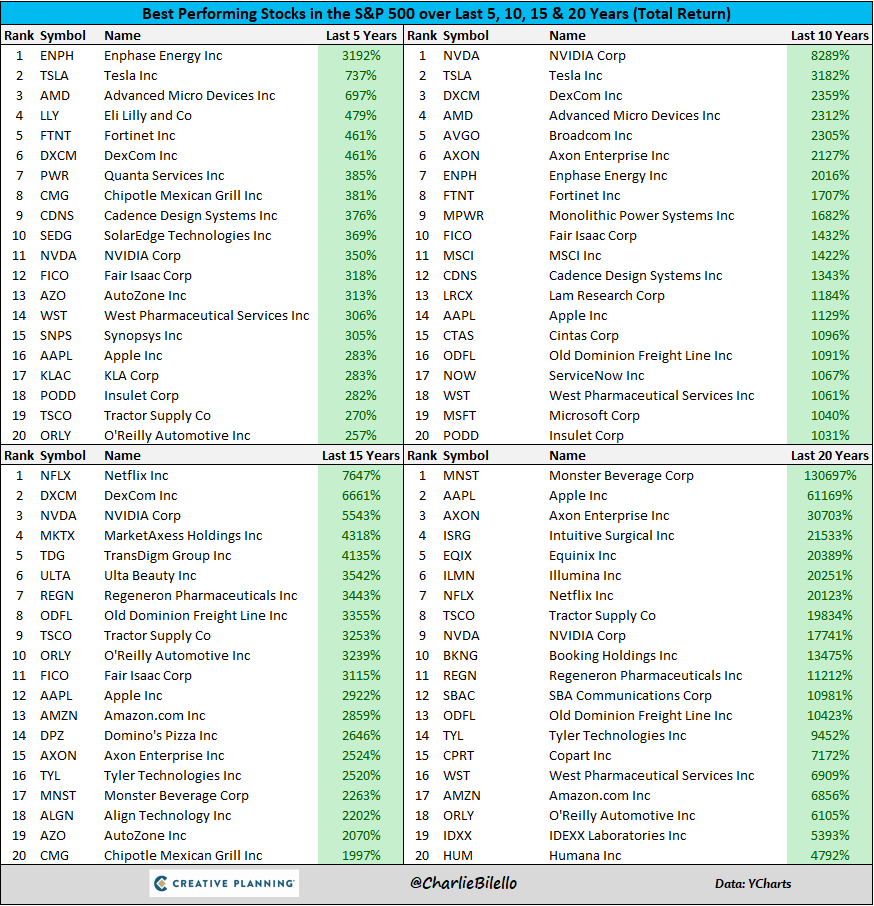Screen dimensions: 874x906
Task: Expand the Name header in top-right table
Action: [567, 35]
